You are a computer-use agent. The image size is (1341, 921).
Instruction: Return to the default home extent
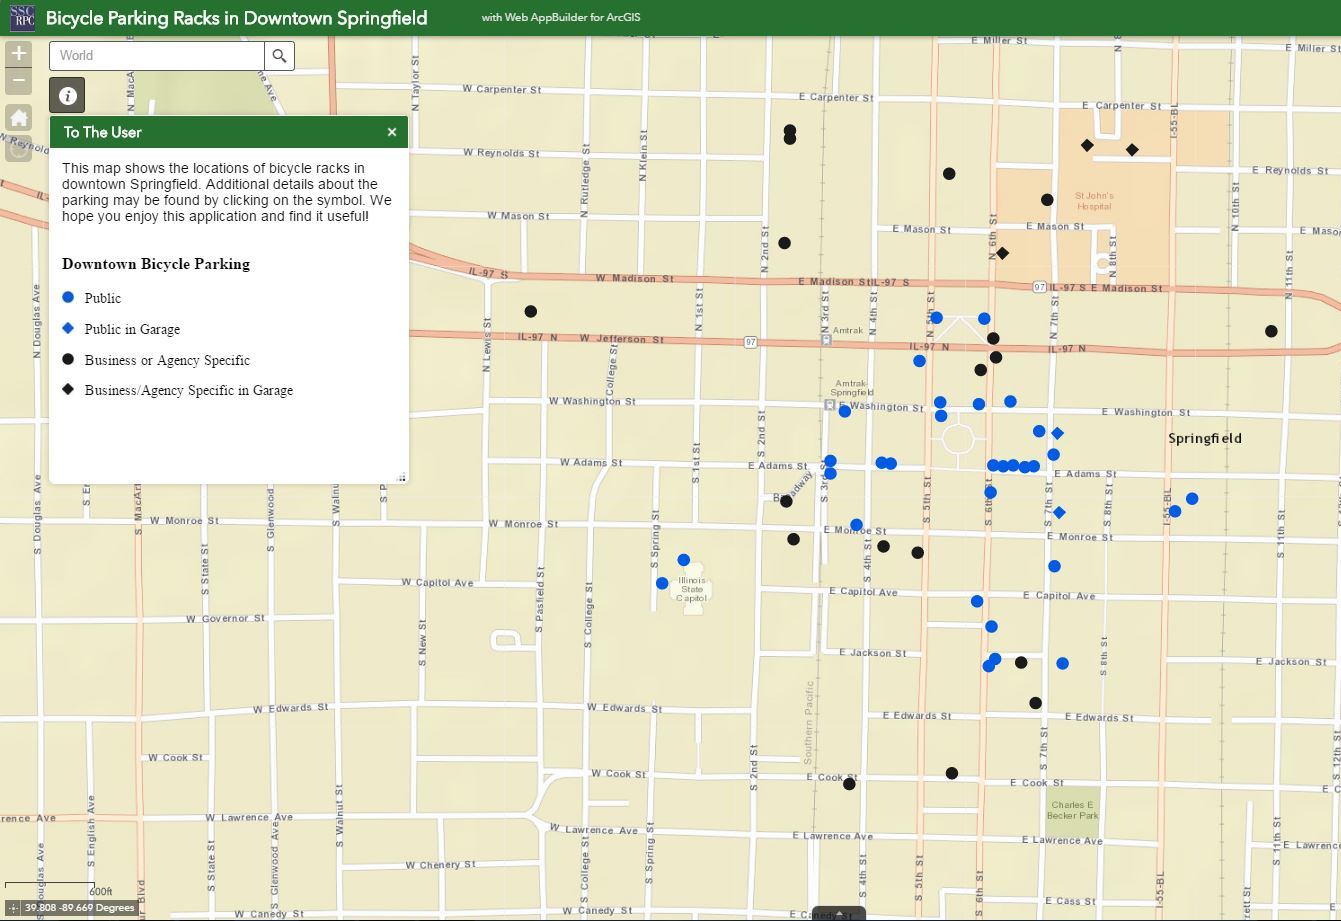point(18,118)
